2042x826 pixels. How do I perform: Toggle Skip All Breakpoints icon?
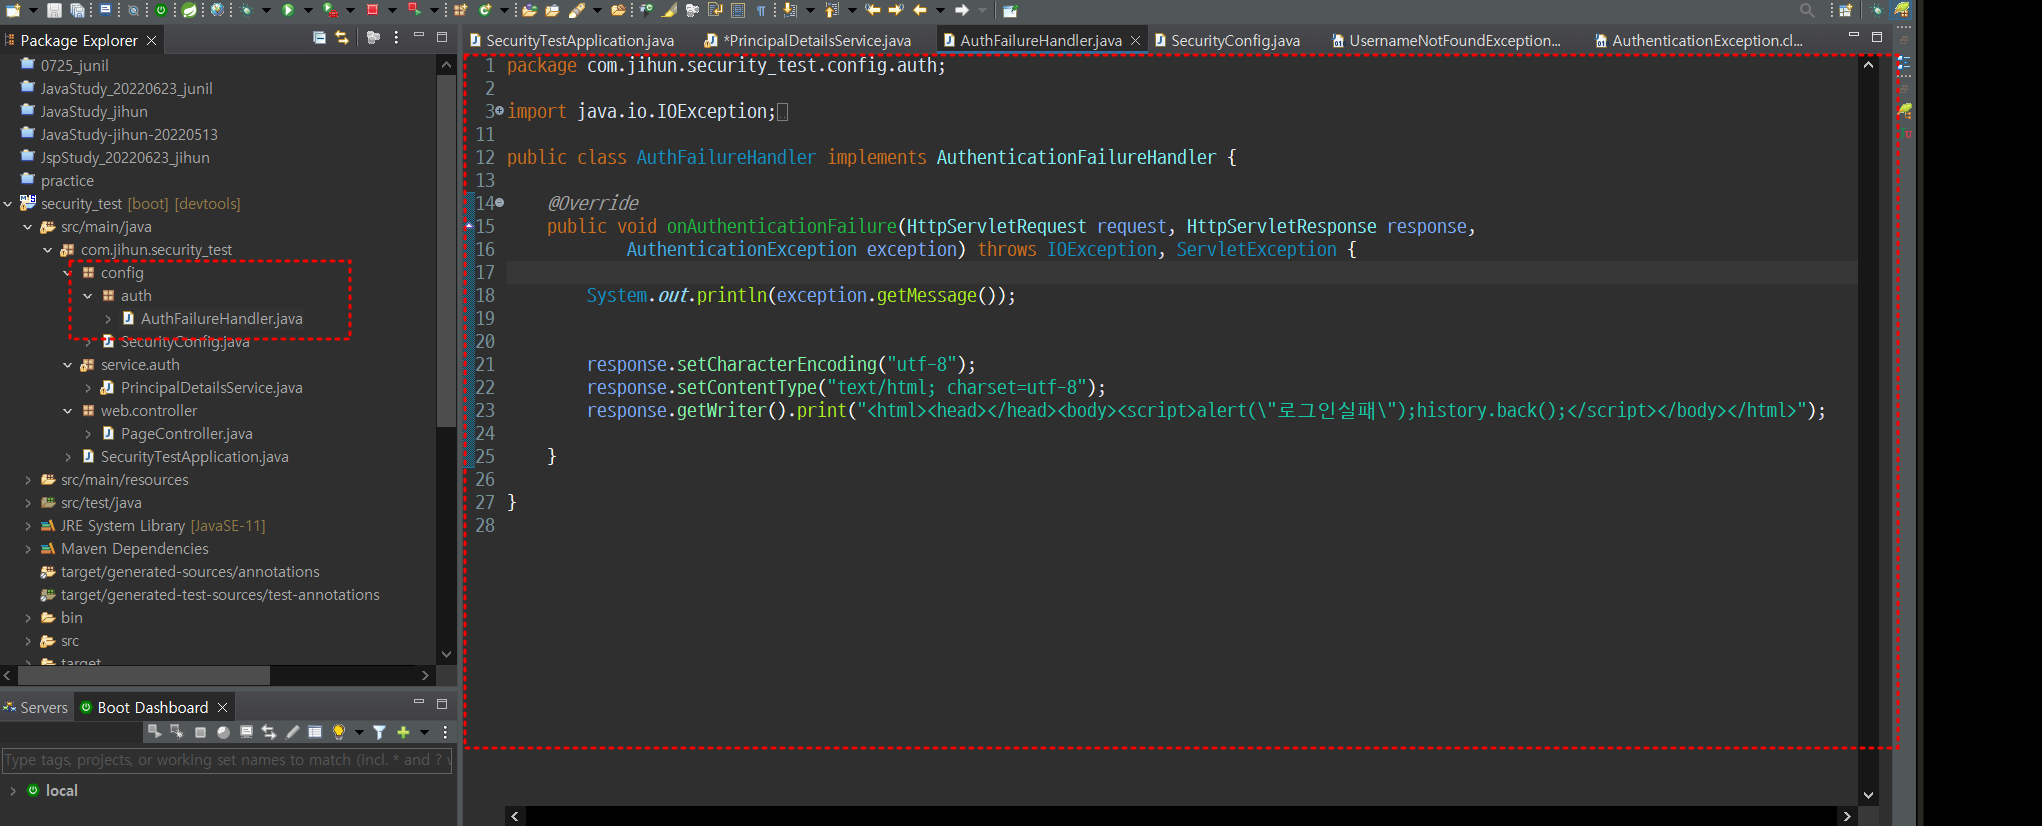[x=133, y=10]
